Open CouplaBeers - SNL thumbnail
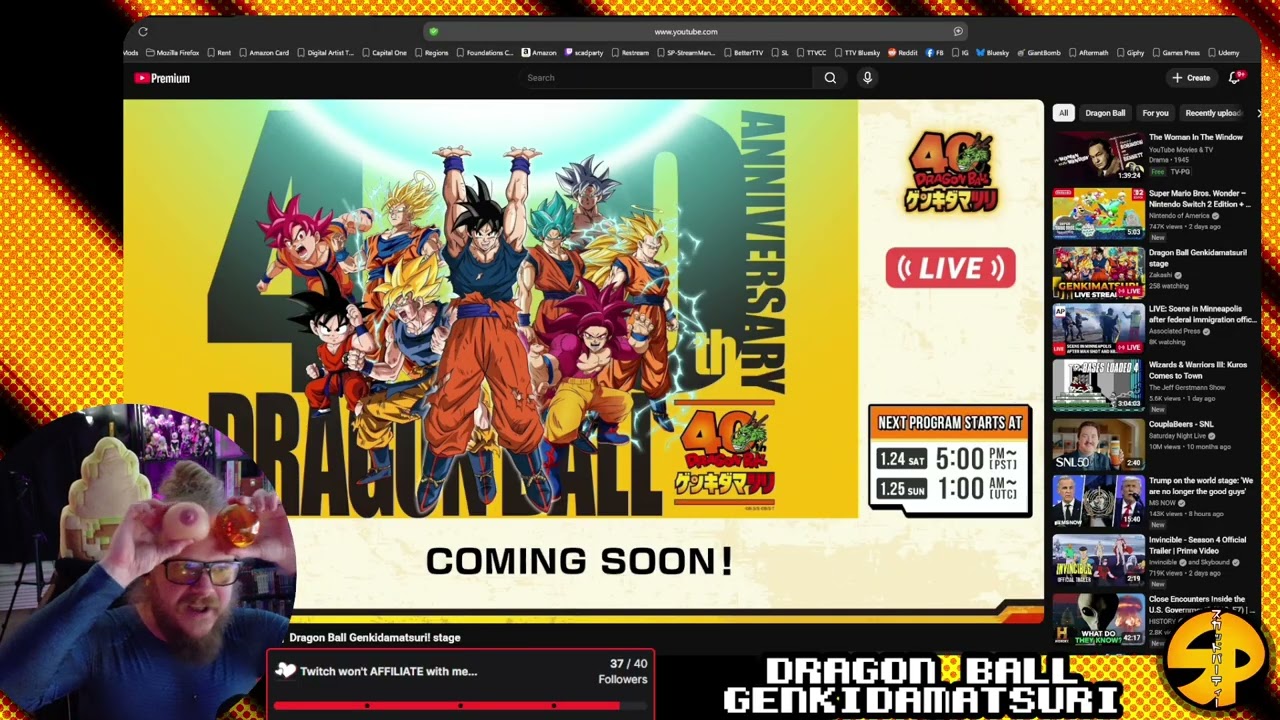 point(1098,444)
